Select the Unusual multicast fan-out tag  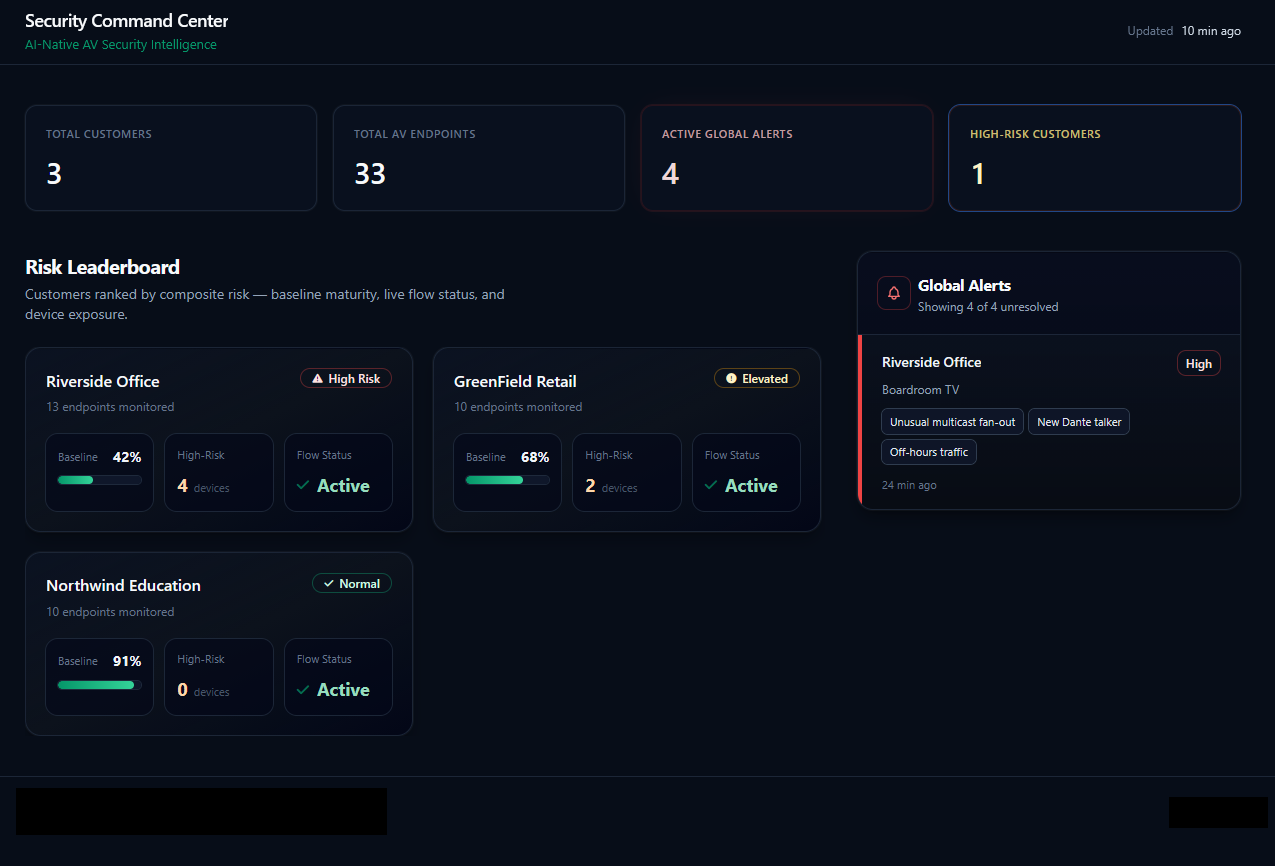(x=952, y=422)
